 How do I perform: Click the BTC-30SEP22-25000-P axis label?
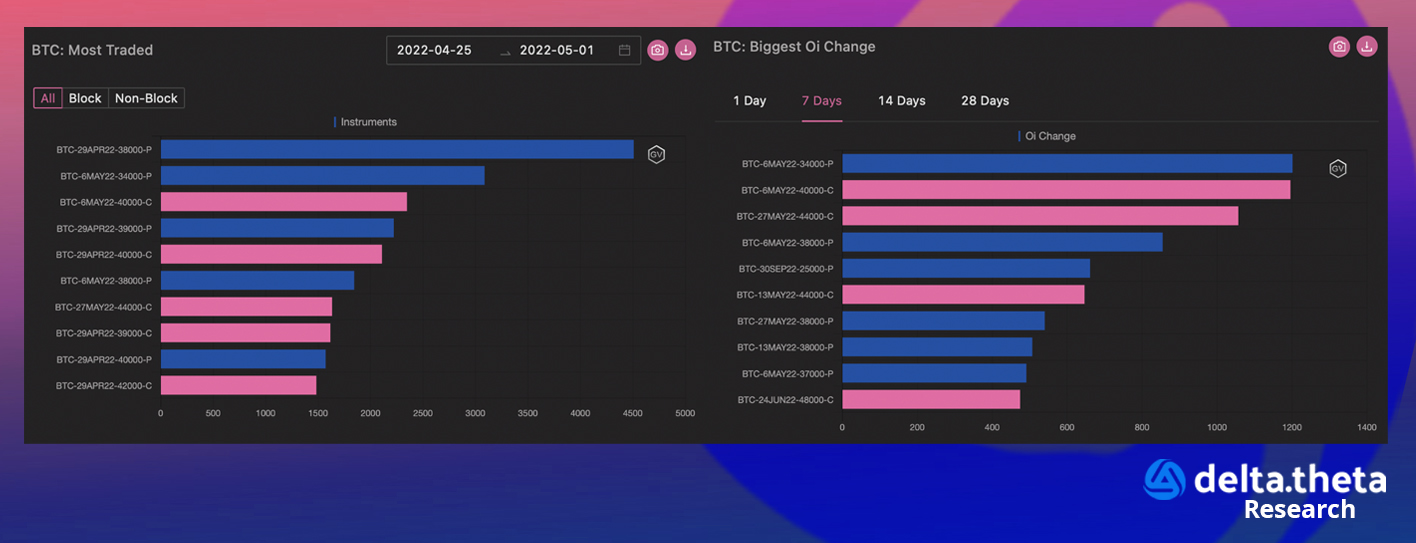pos(786,268)
